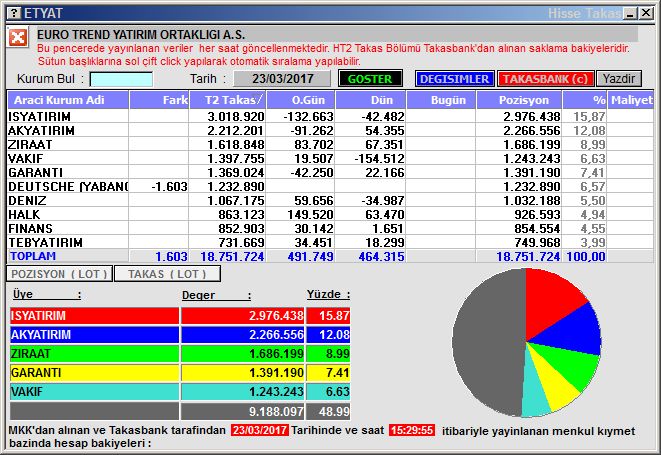Select the DEUTSCHE (YABANCI) row name
Image resolution: width=661 pixels, height=455 pixels.
[x=68, y=186]
